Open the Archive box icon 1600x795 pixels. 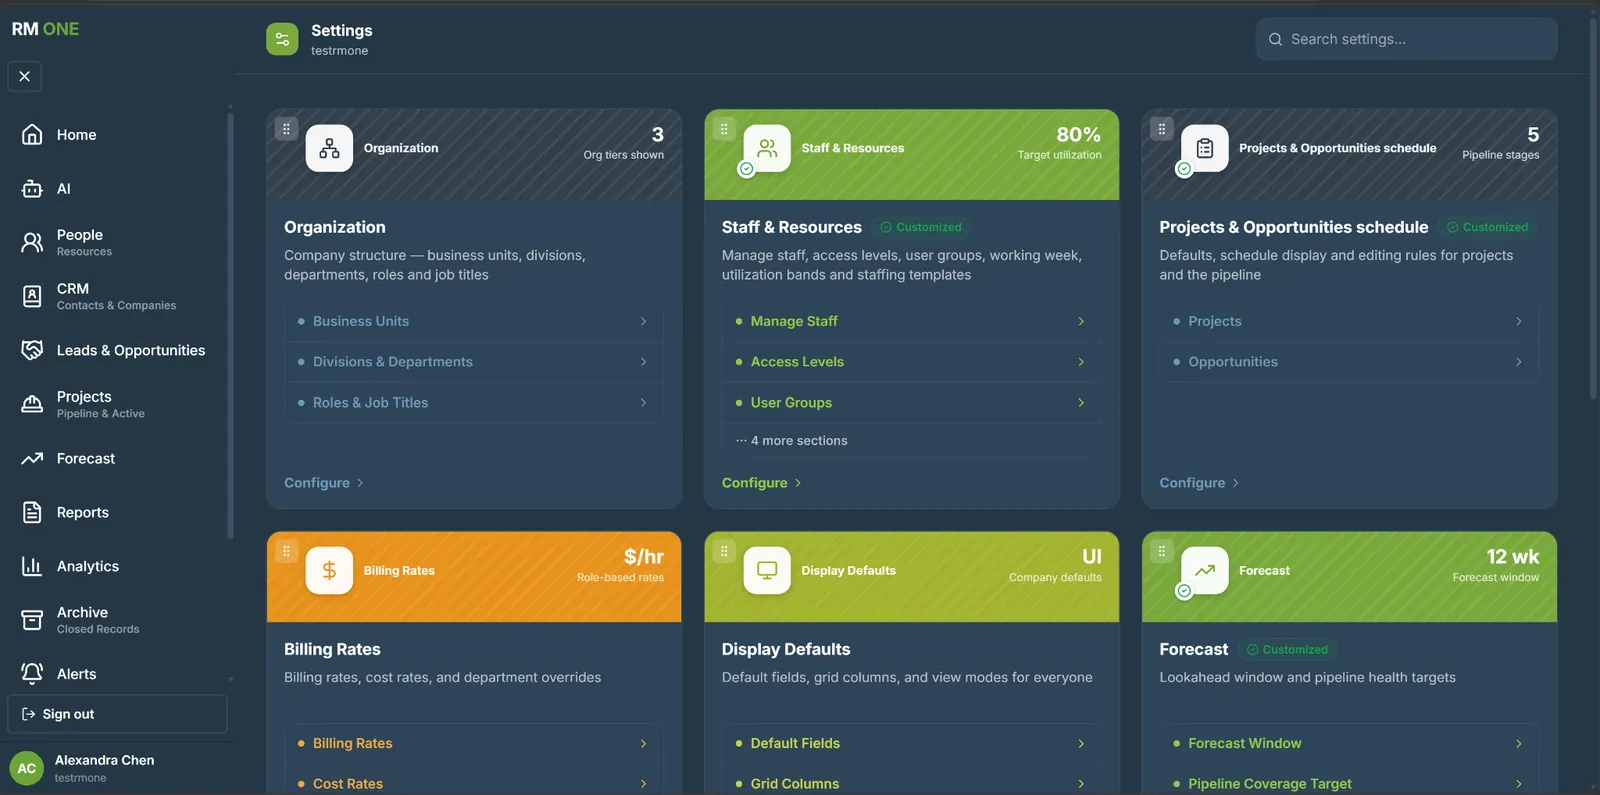(x=32, y=620)
